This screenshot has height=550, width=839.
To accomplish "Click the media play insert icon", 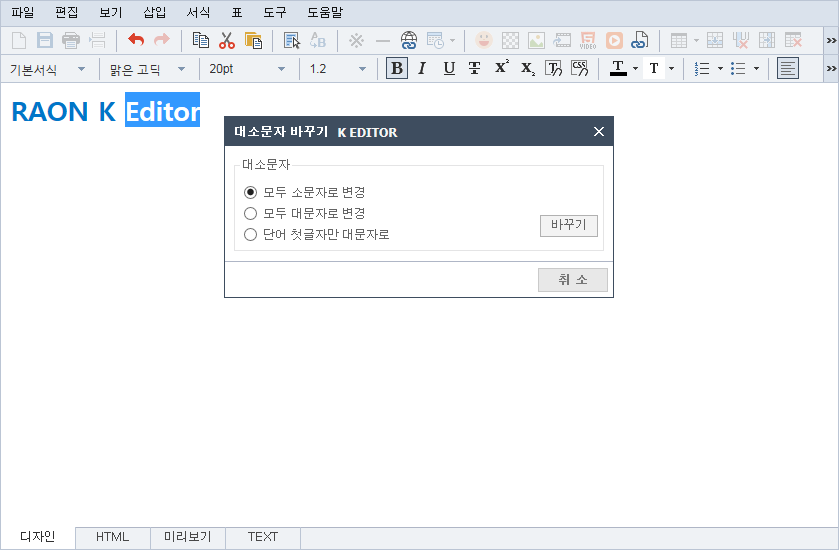I will coord(614,41).
